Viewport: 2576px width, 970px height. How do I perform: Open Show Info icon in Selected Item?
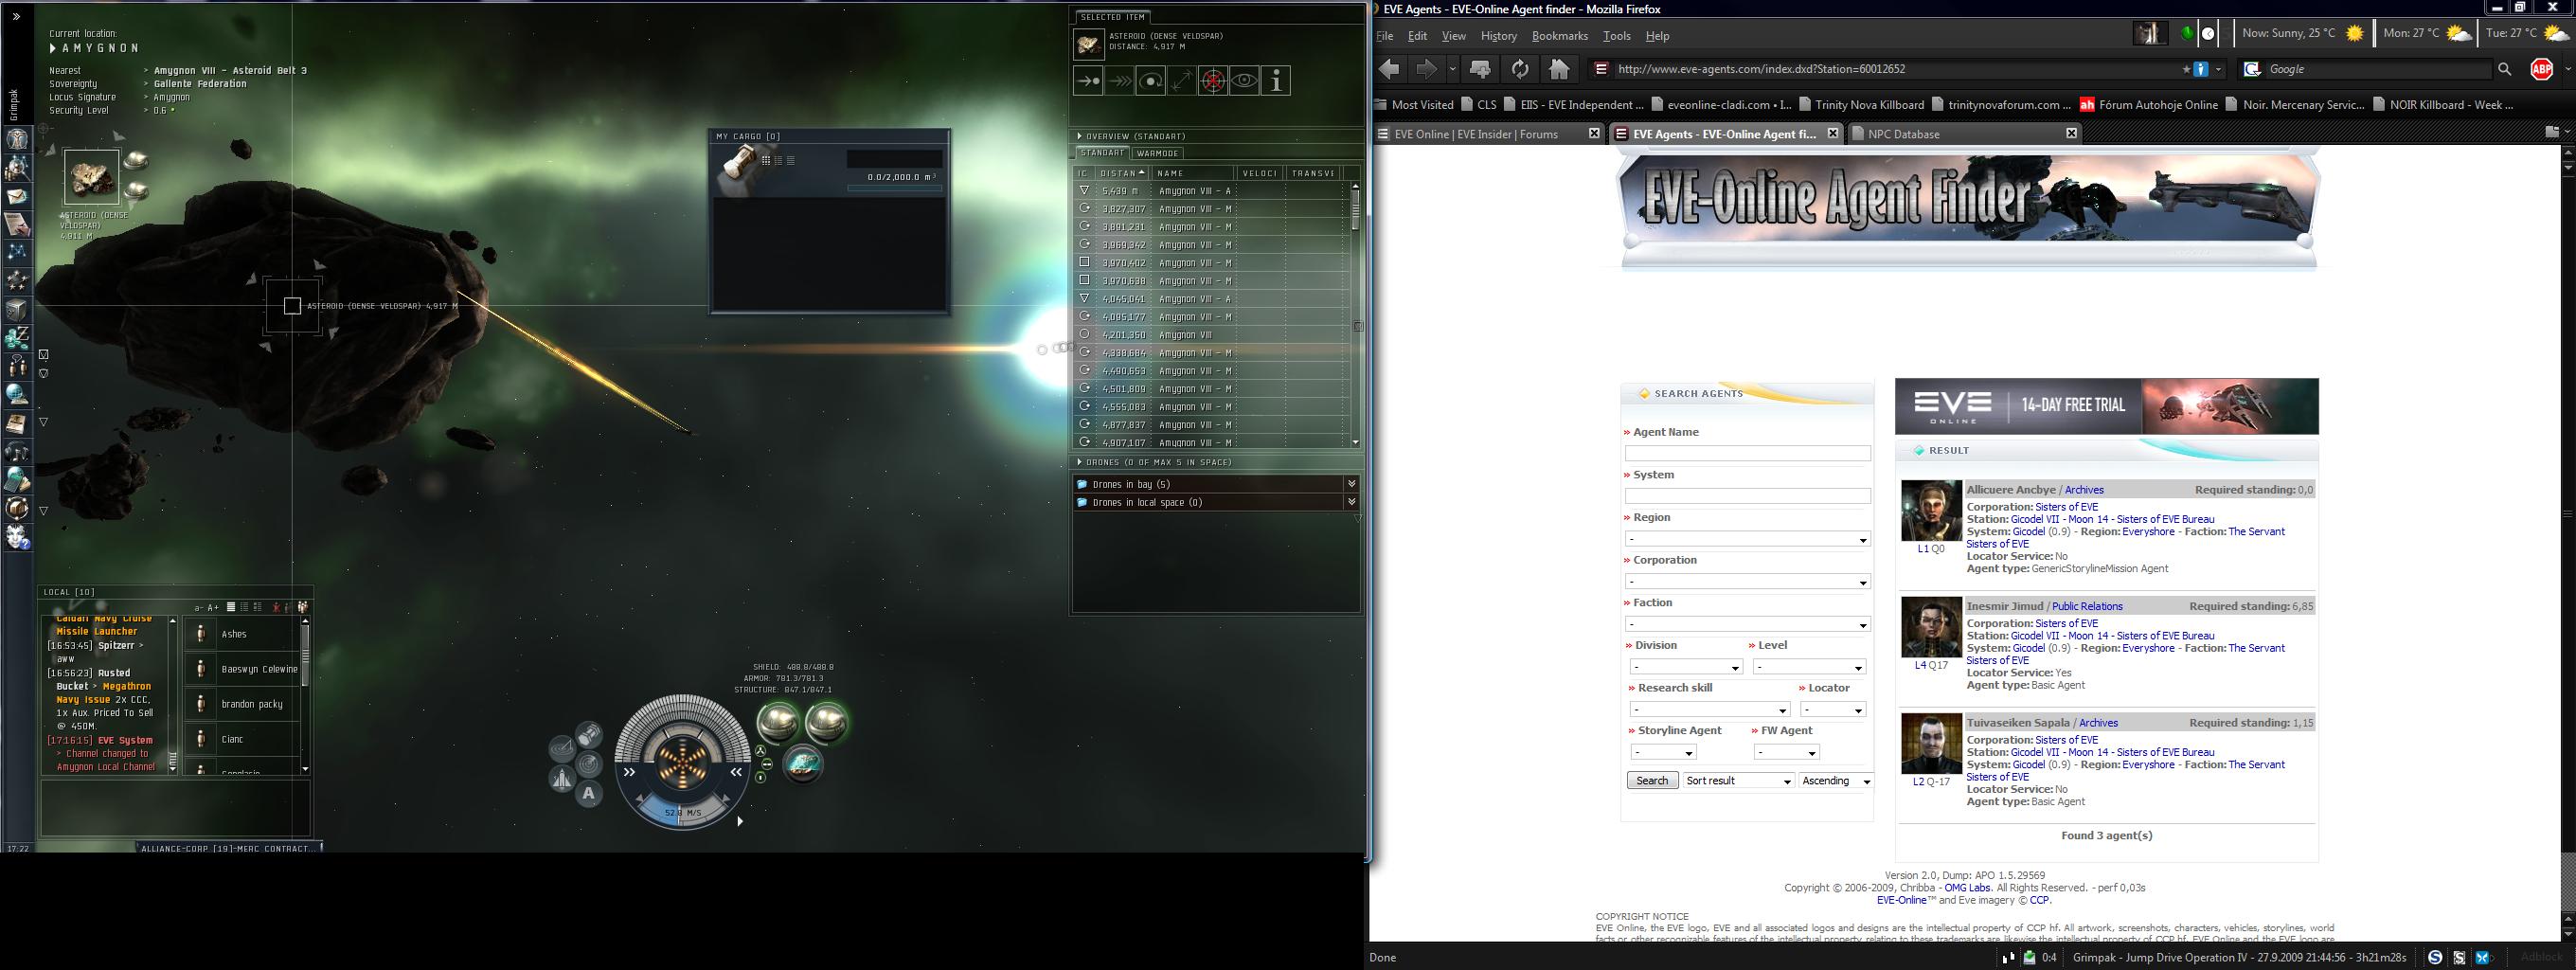(1276, 81)
